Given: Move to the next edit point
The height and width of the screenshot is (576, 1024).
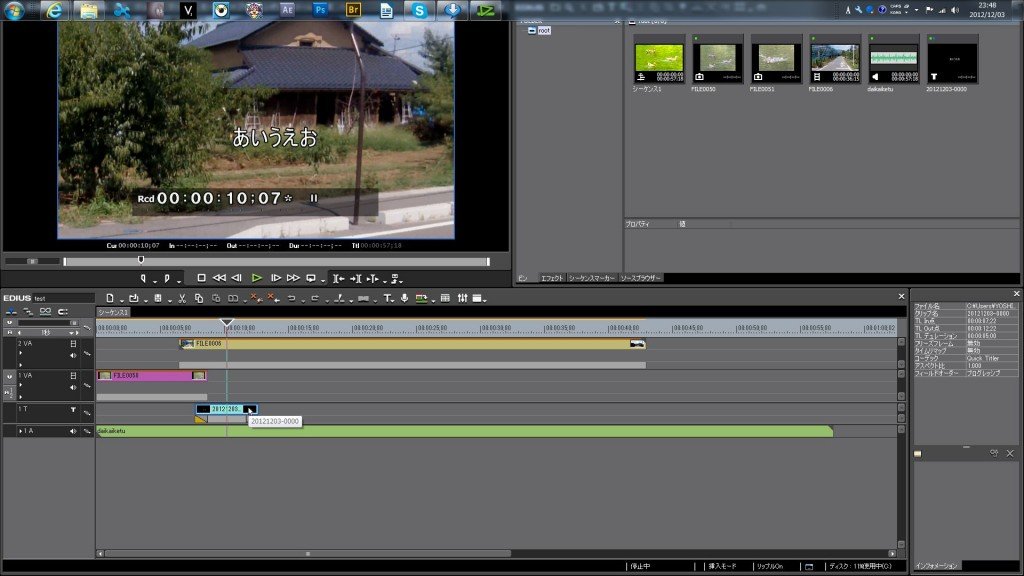Looking at the screenshot, I should [356, 278].
